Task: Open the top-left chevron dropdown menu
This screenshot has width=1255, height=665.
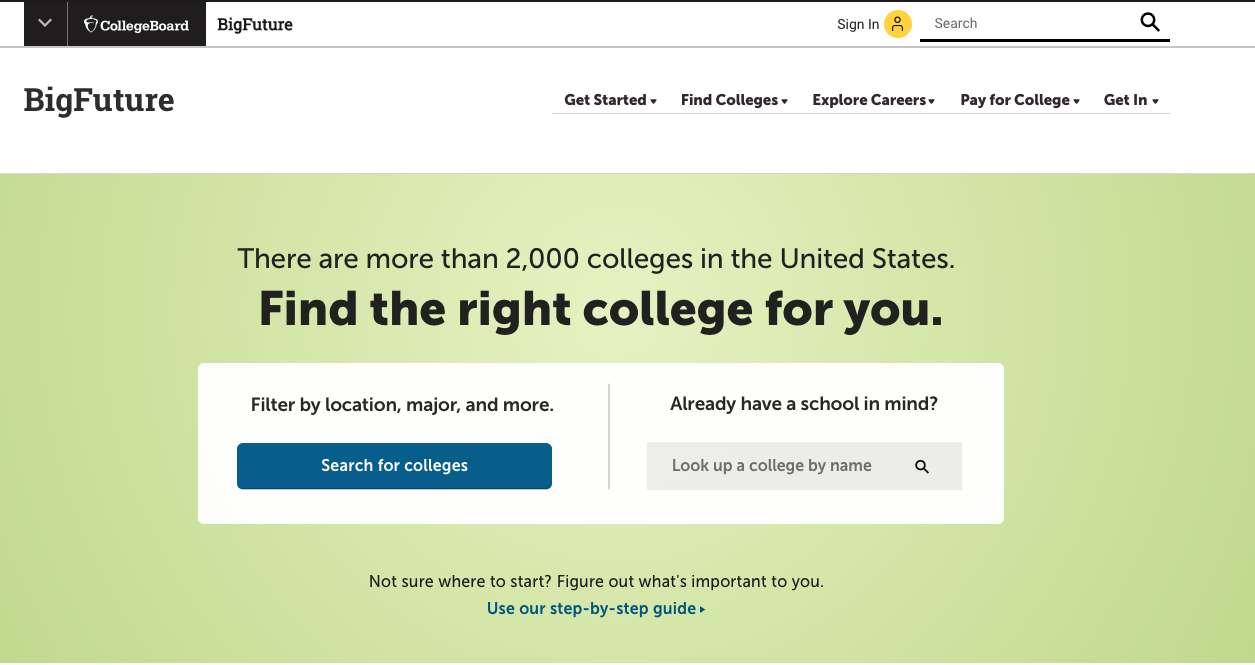Action: coord(45,23)
